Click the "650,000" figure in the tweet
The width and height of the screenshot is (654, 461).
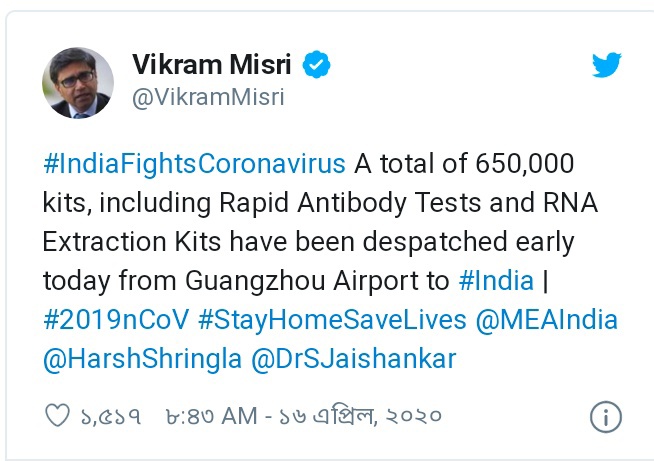click(x=512, y=163)
